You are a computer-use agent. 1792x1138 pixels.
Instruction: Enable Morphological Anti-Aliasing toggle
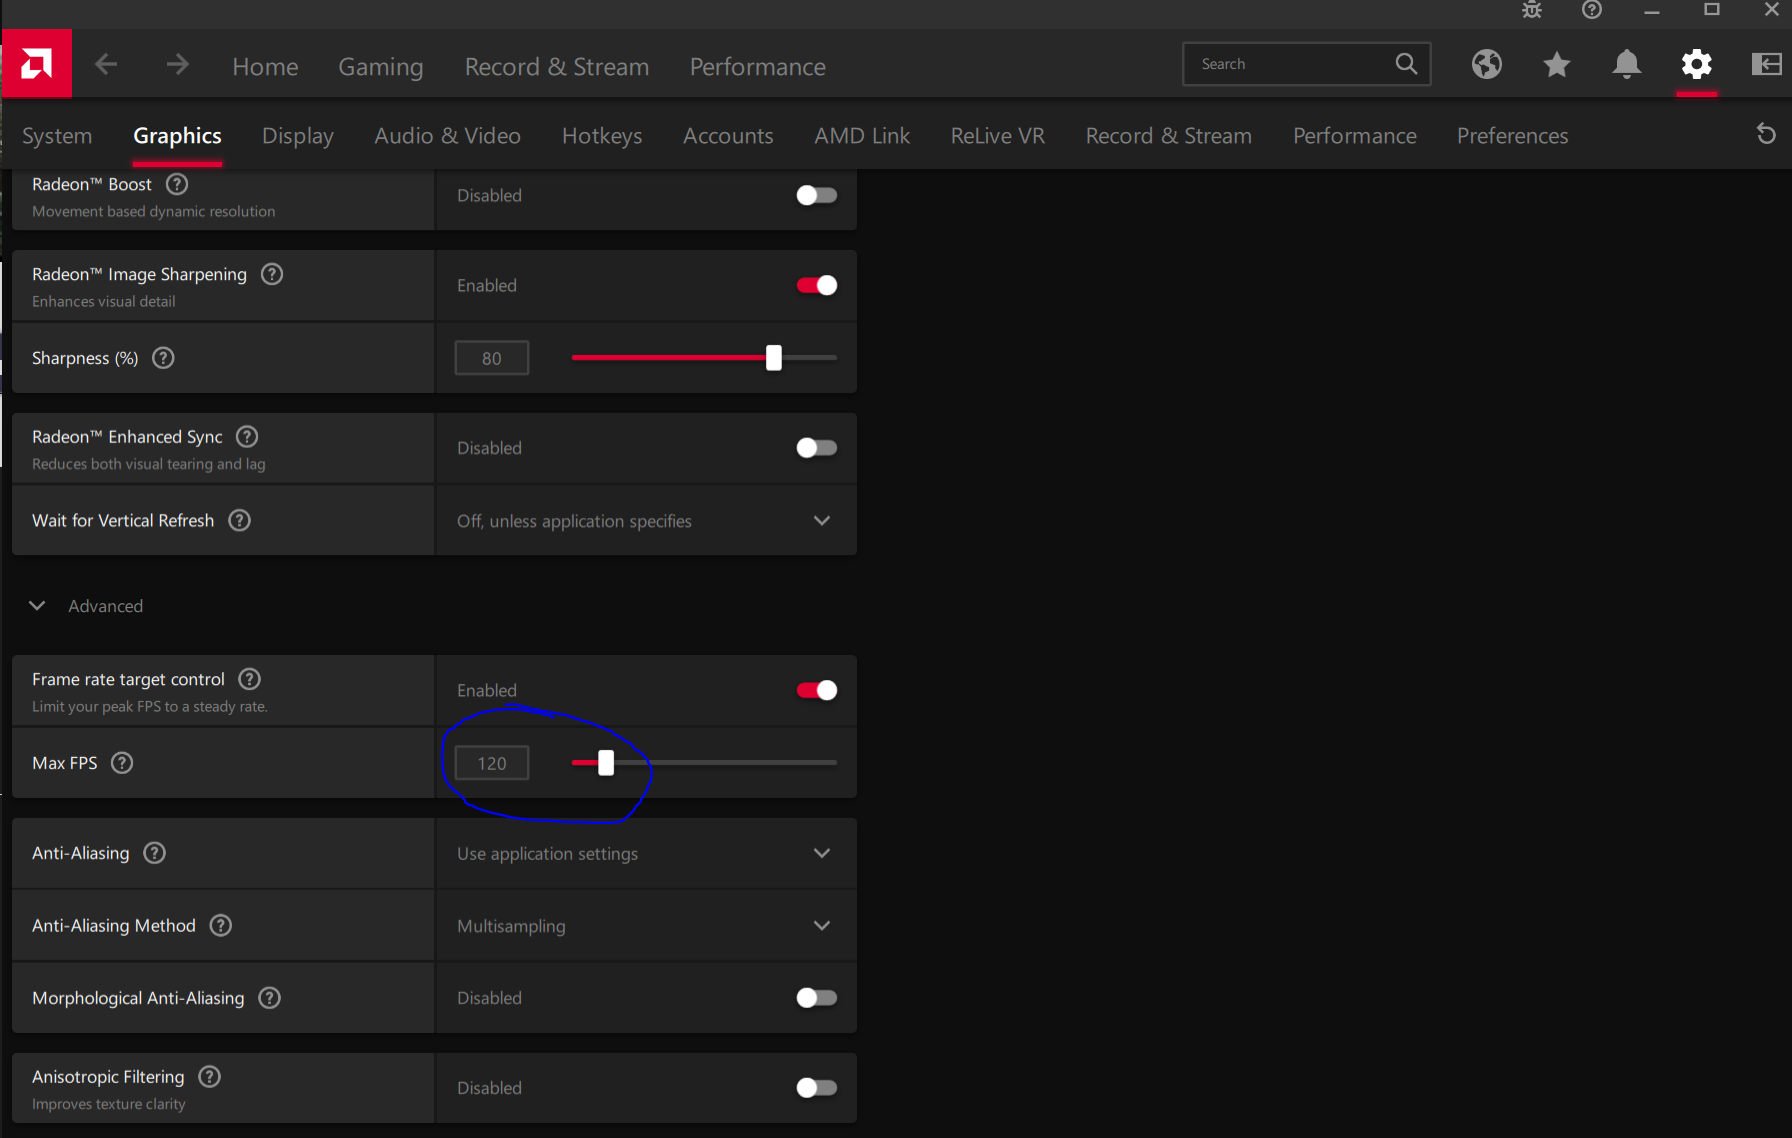816,998
